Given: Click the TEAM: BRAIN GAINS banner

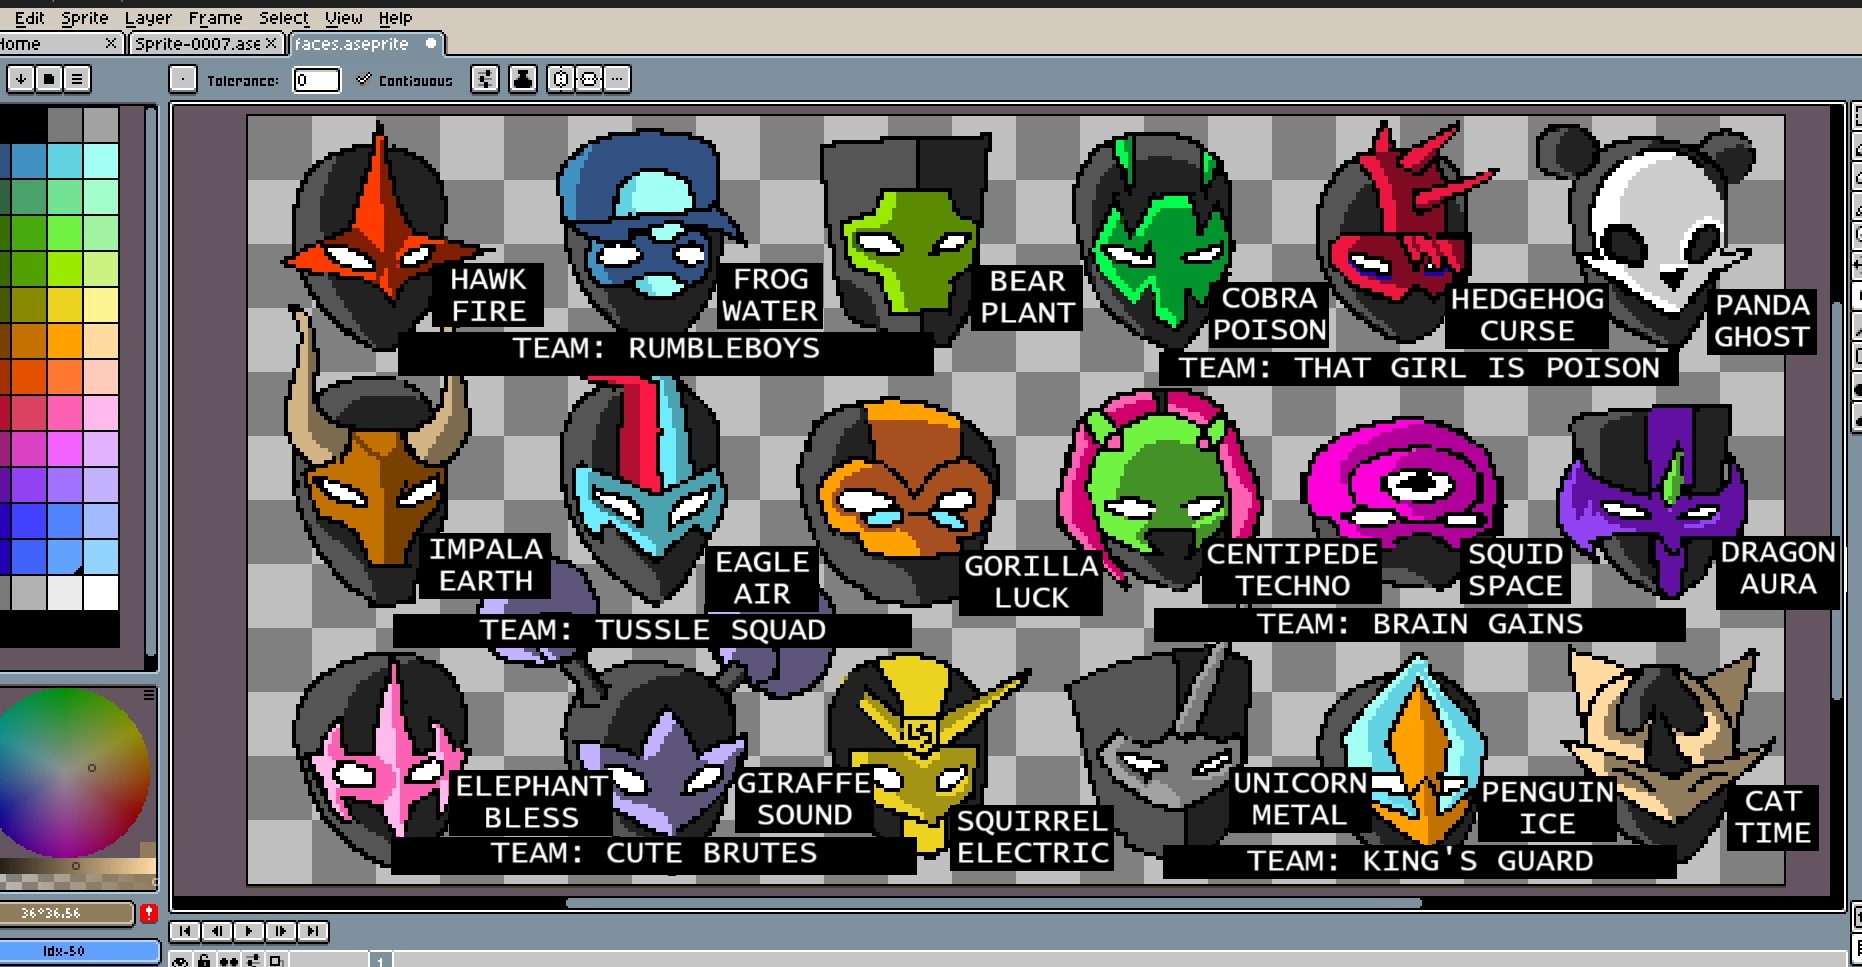Looking at the screenshot, I should [x=1420, y=624].
